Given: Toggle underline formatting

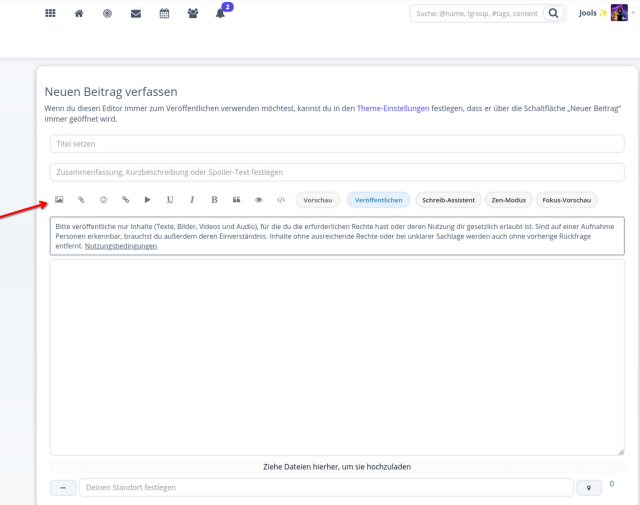Looking at the screenshot, I should click(x=170, y=200).
